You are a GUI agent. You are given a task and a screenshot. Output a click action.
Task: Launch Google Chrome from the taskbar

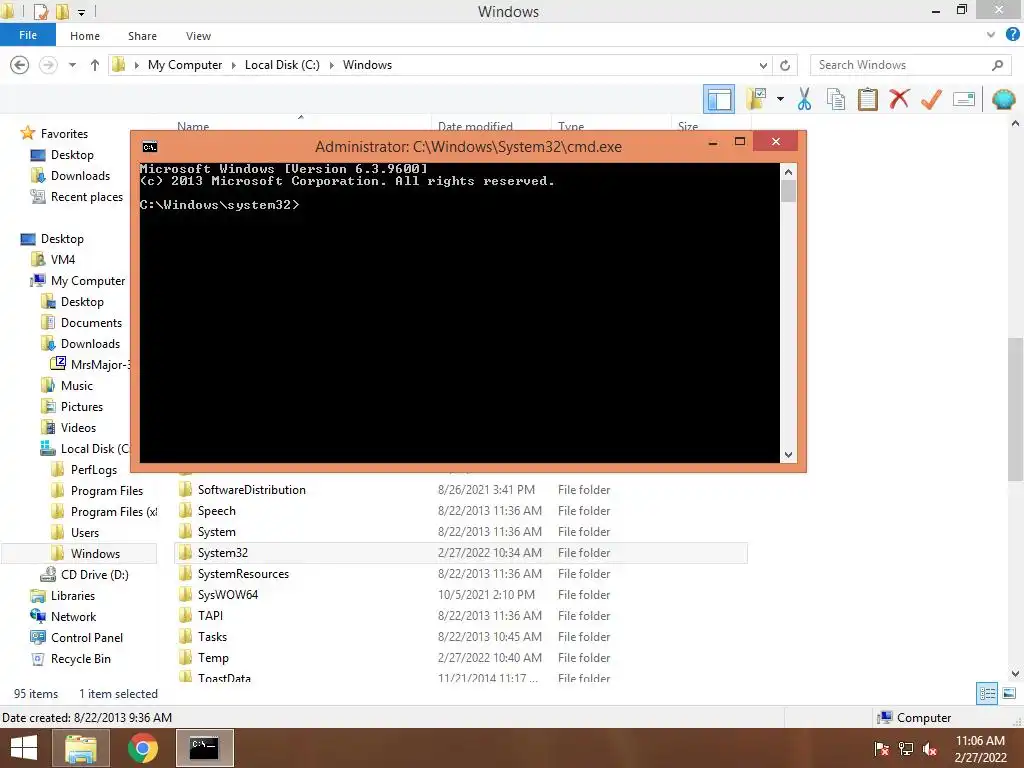pyautogui.click(x=142, y=748)
